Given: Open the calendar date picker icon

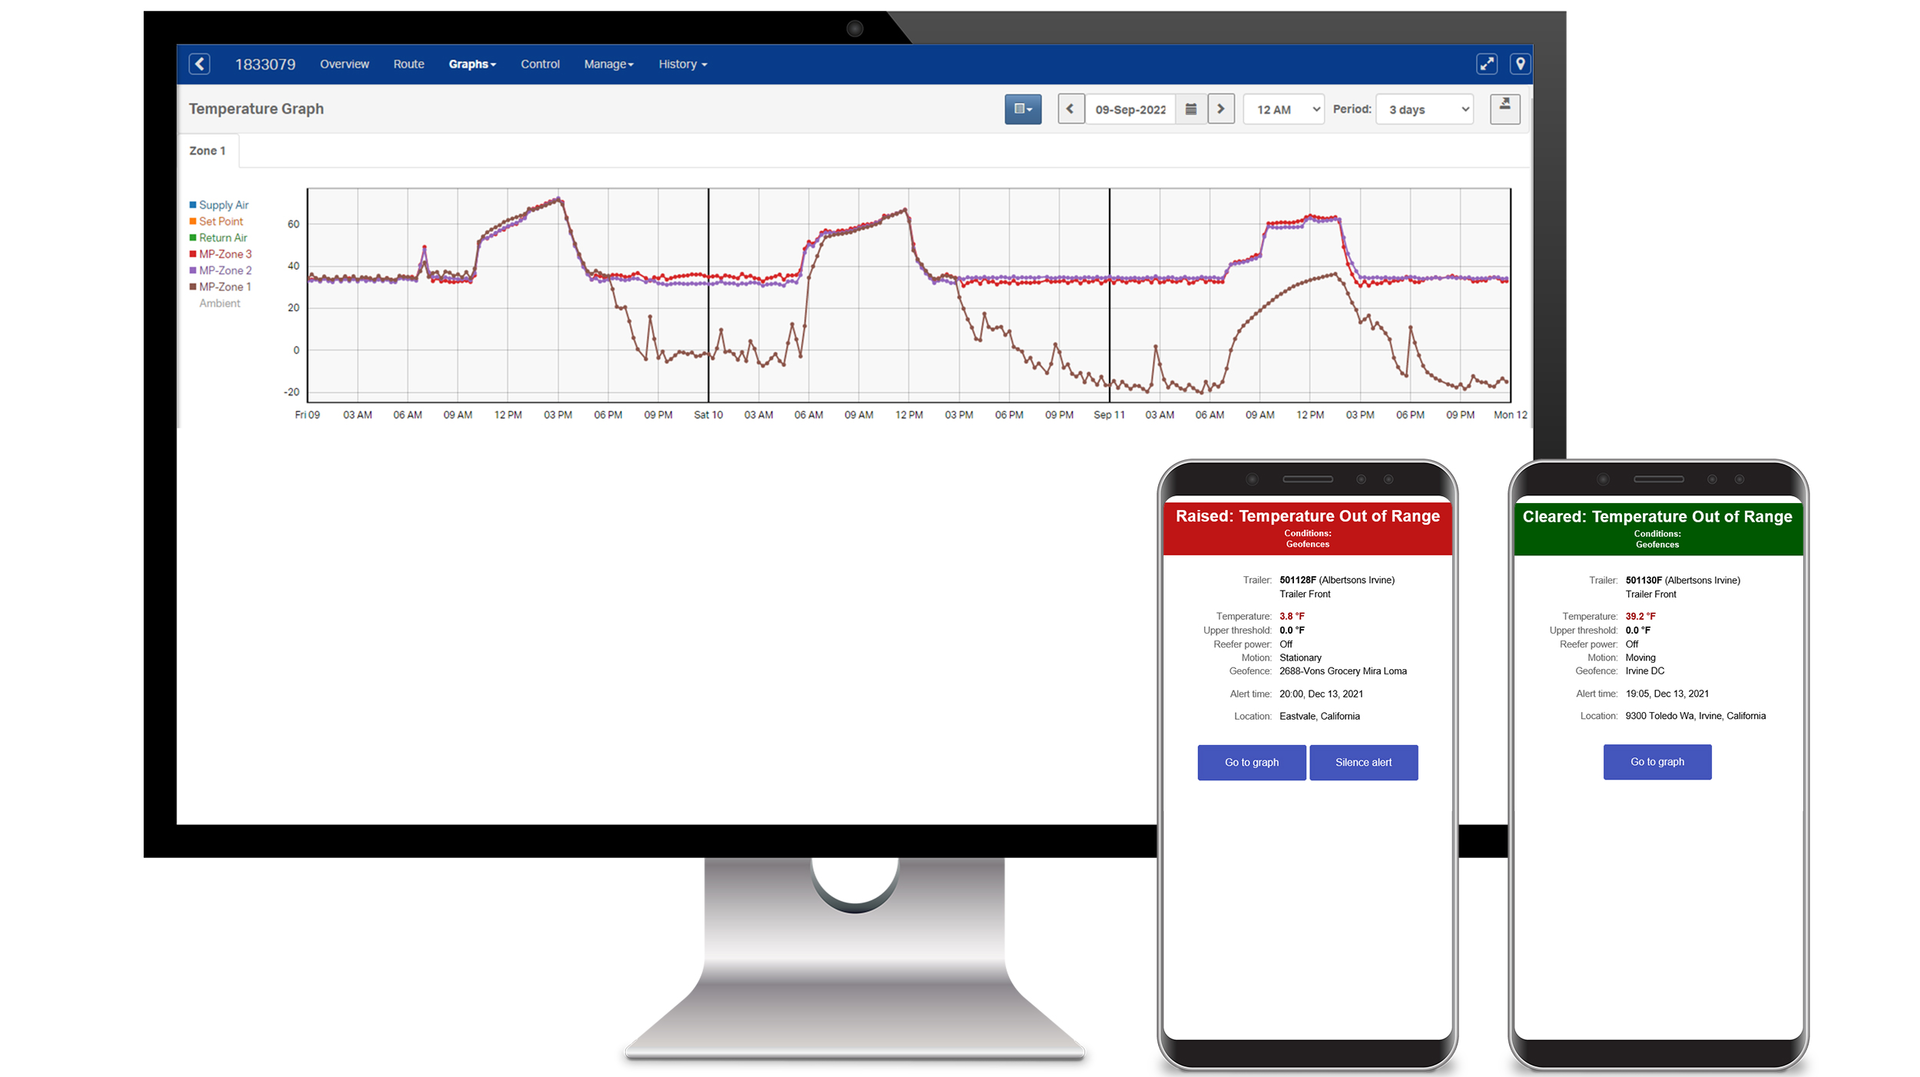Looking at the screenshot, I should click(1190, 108).
